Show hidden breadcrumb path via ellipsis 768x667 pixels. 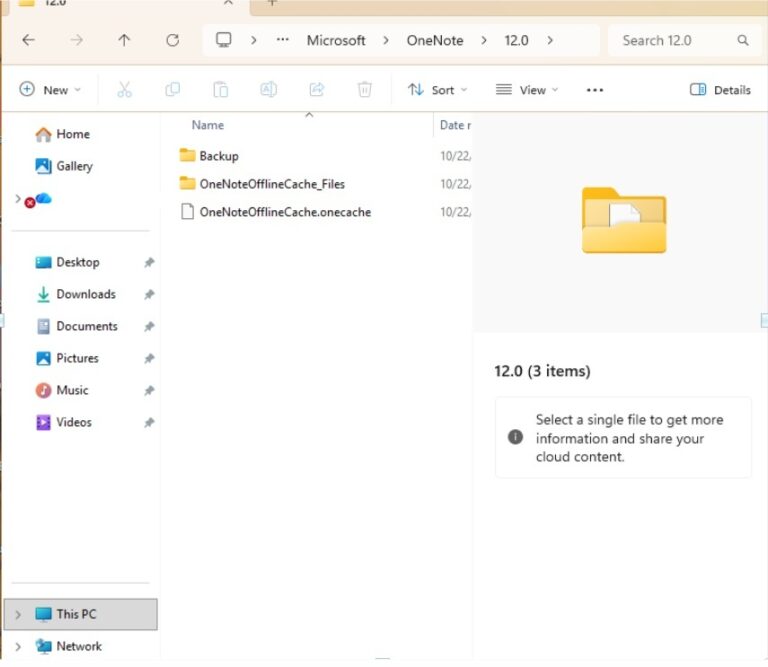tap(283, 40)
